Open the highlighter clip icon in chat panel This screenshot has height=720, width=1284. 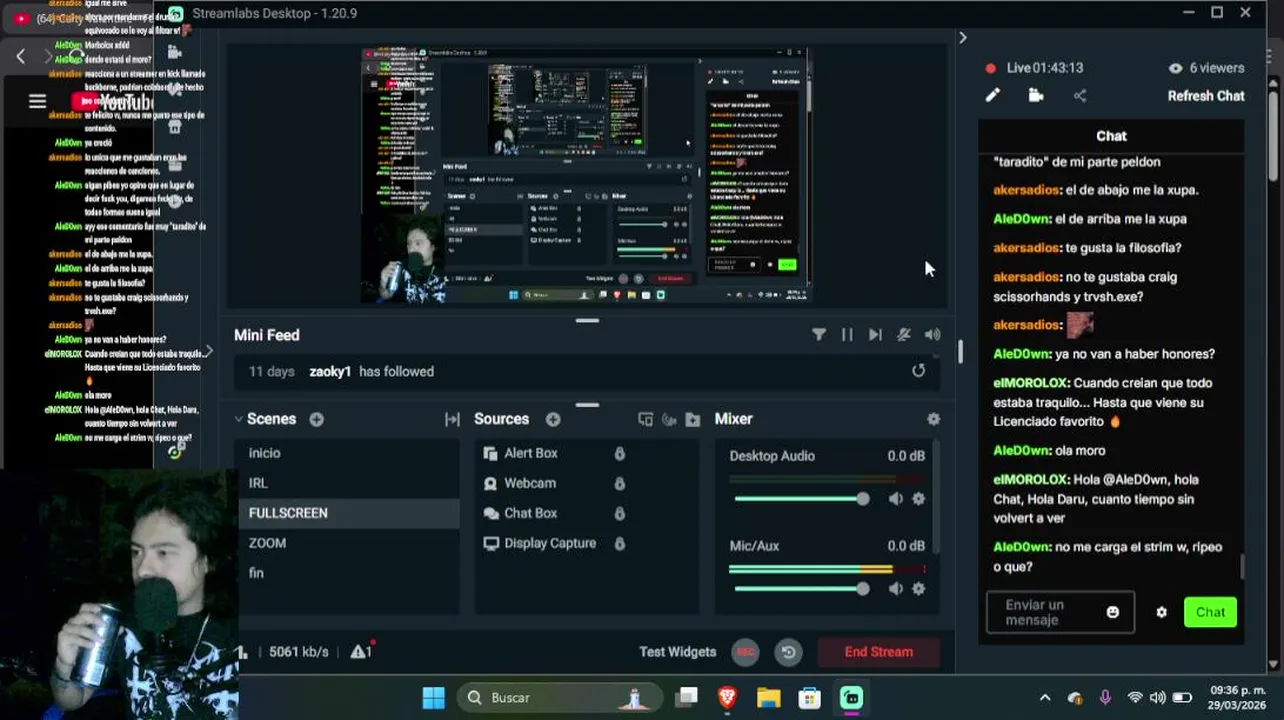(1036, 96)
